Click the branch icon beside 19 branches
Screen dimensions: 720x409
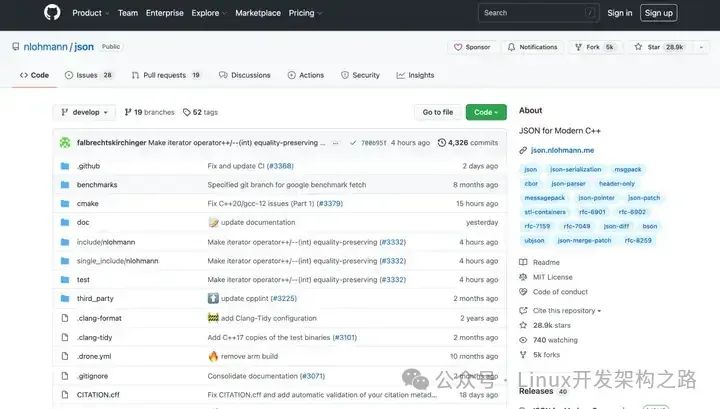pyautogui.click(x=128, y=112)
